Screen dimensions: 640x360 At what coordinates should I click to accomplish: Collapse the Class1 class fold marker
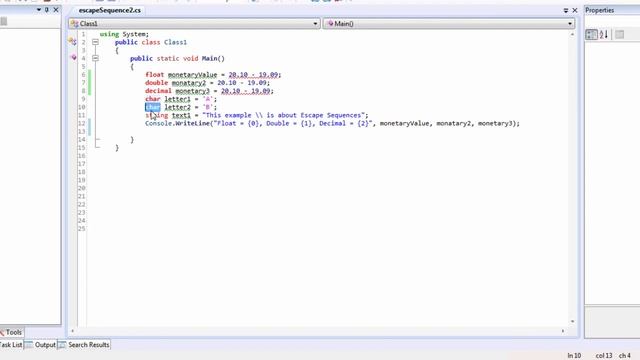[95, 42]
